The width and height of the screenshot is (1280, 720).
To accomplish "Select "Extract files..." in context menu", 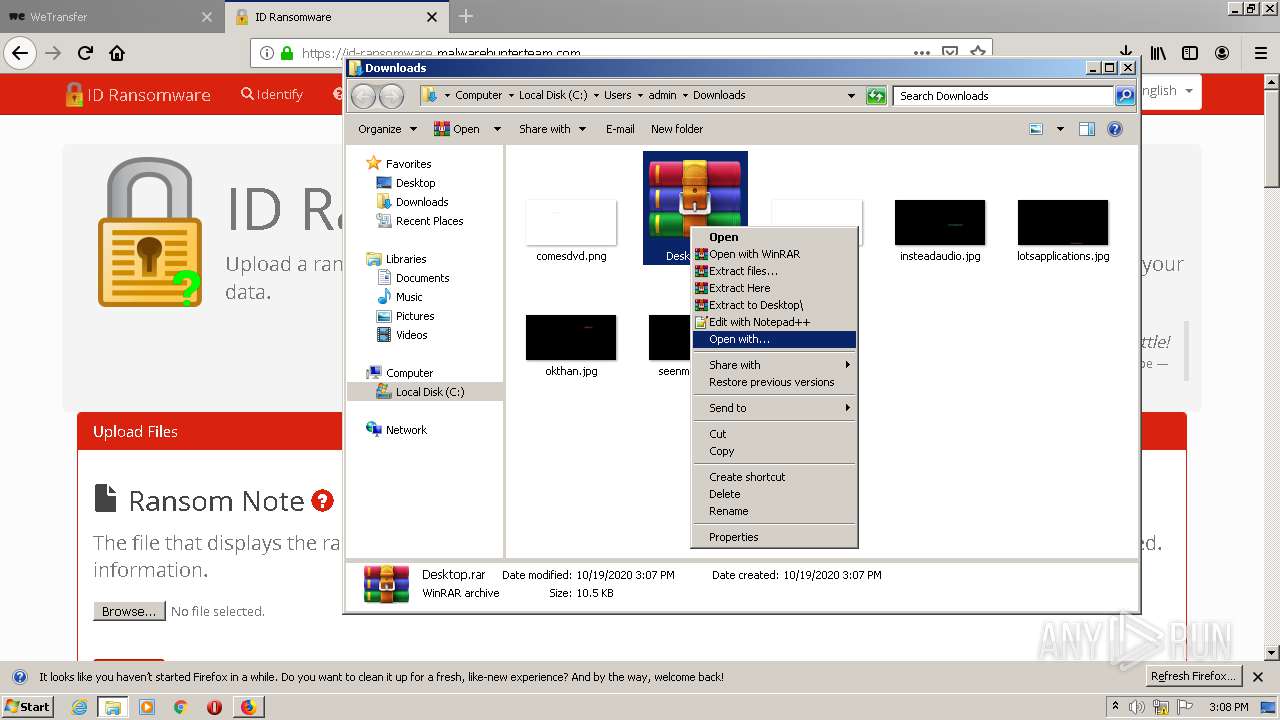I will [x=774, y=271].
